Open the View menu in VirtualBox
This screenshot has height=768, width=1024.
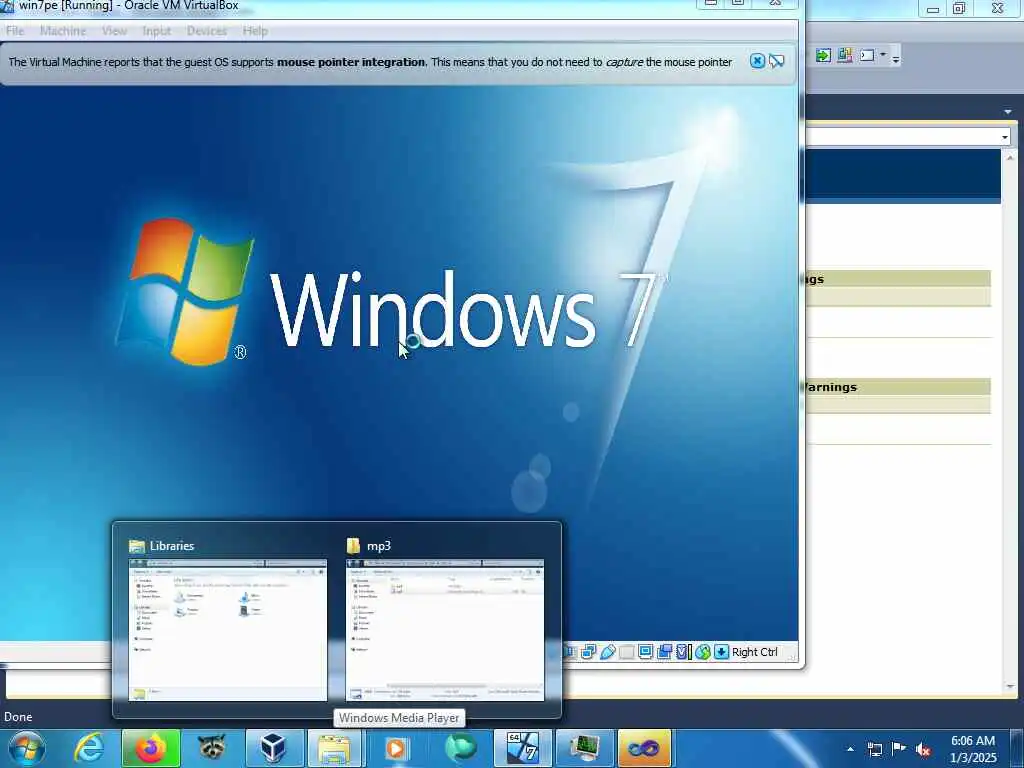tap(114, 31)
